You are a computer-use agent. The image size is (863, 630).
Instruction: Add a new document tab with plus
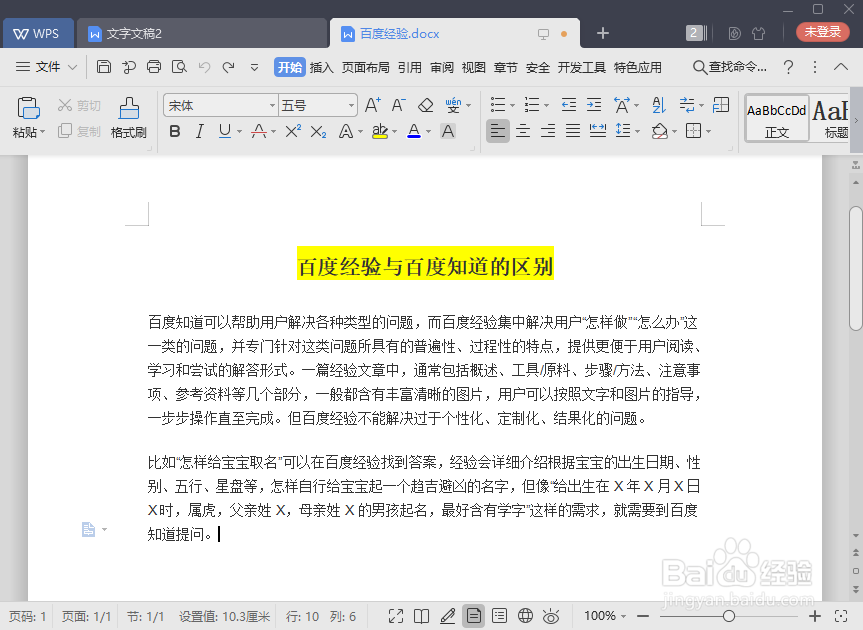pyautogui.click(x=603, y=33)
